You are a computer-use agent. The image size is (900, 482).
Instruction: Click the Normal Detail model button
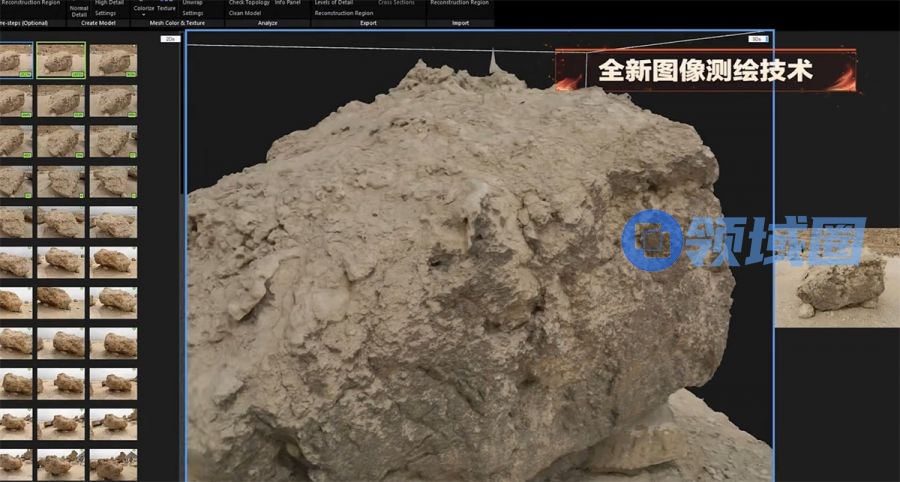78,11
